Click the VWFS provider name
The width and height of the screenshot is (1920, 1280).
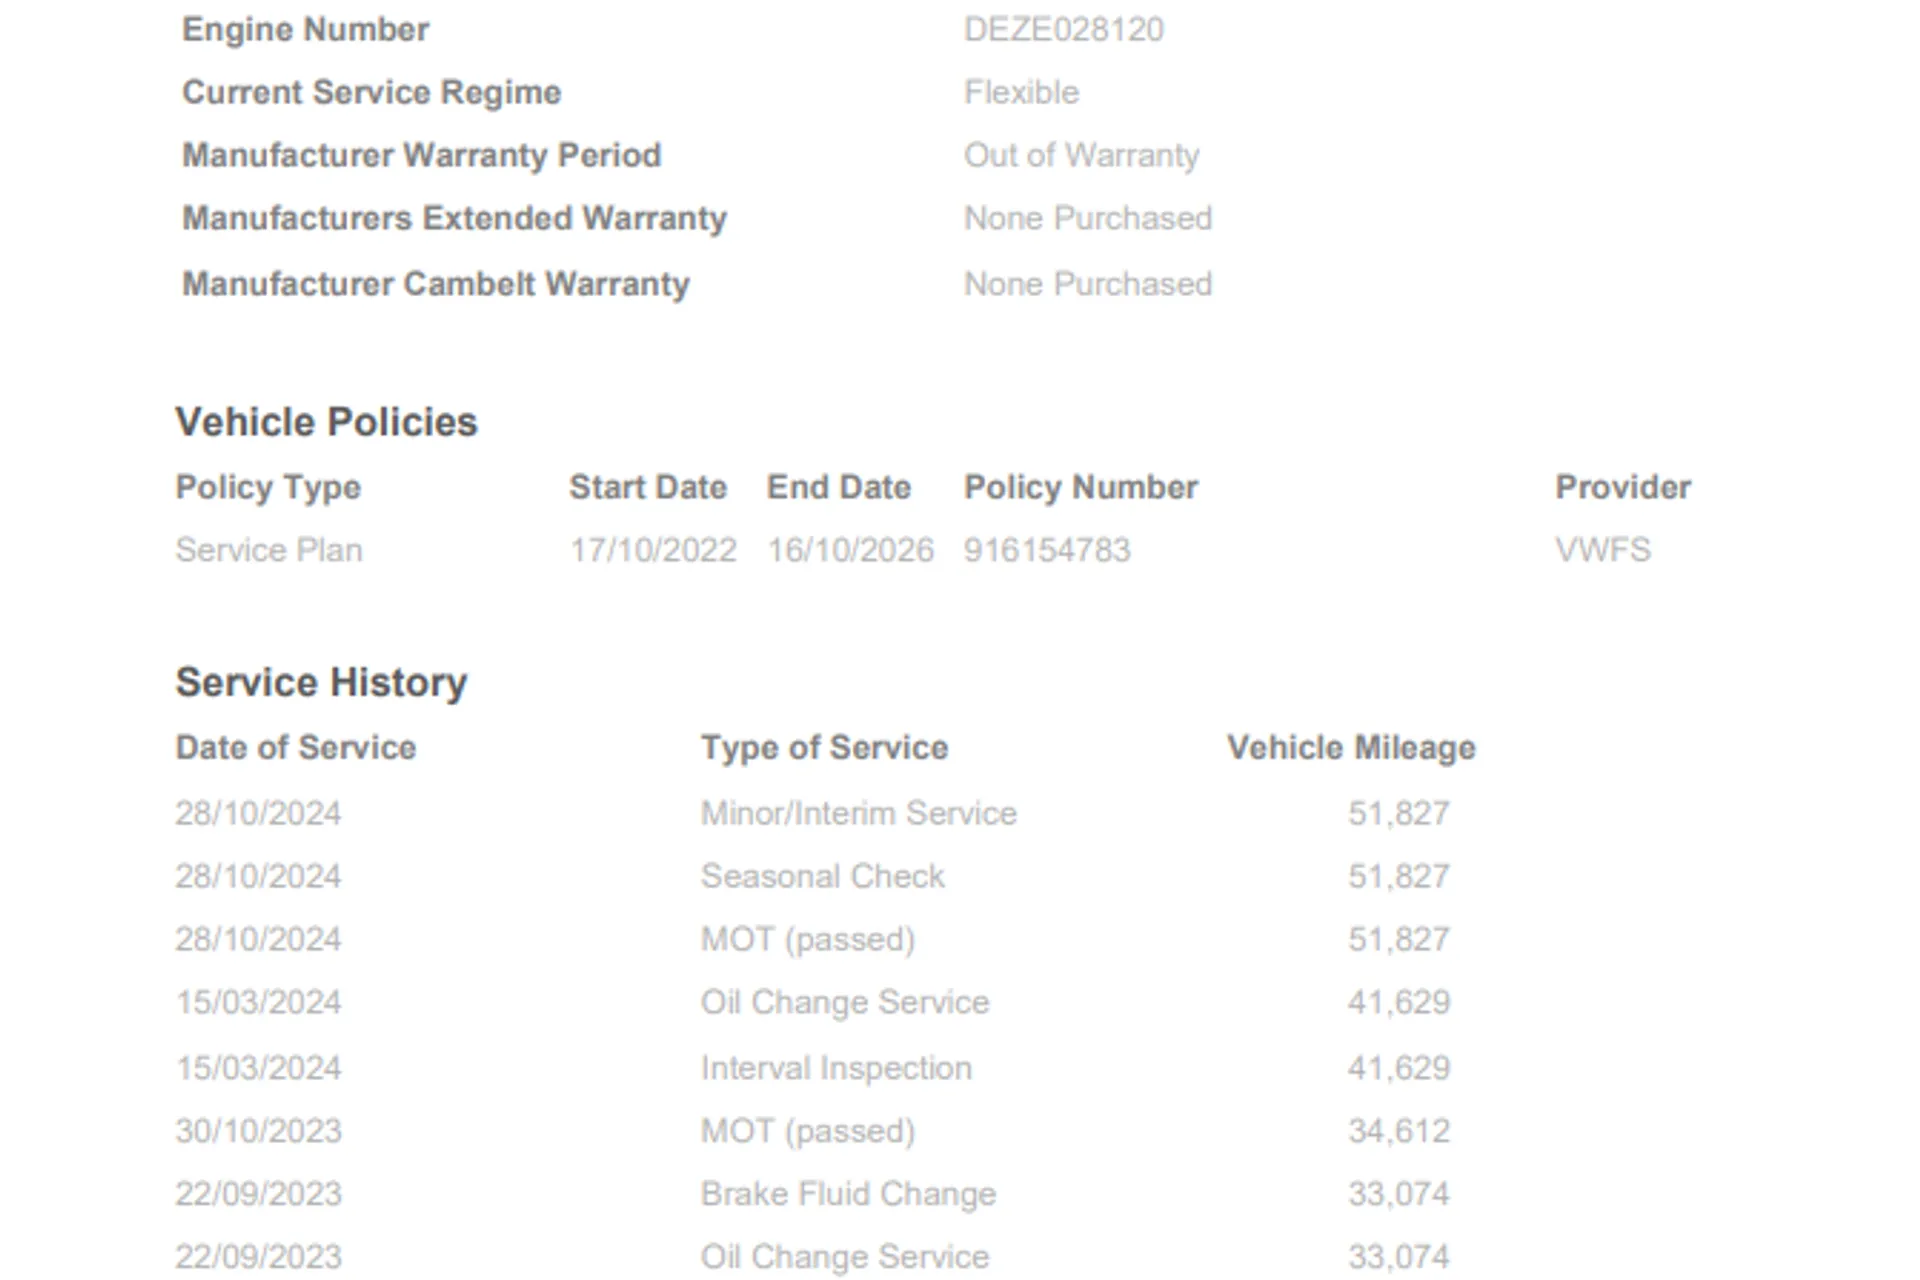[1602, 550]
